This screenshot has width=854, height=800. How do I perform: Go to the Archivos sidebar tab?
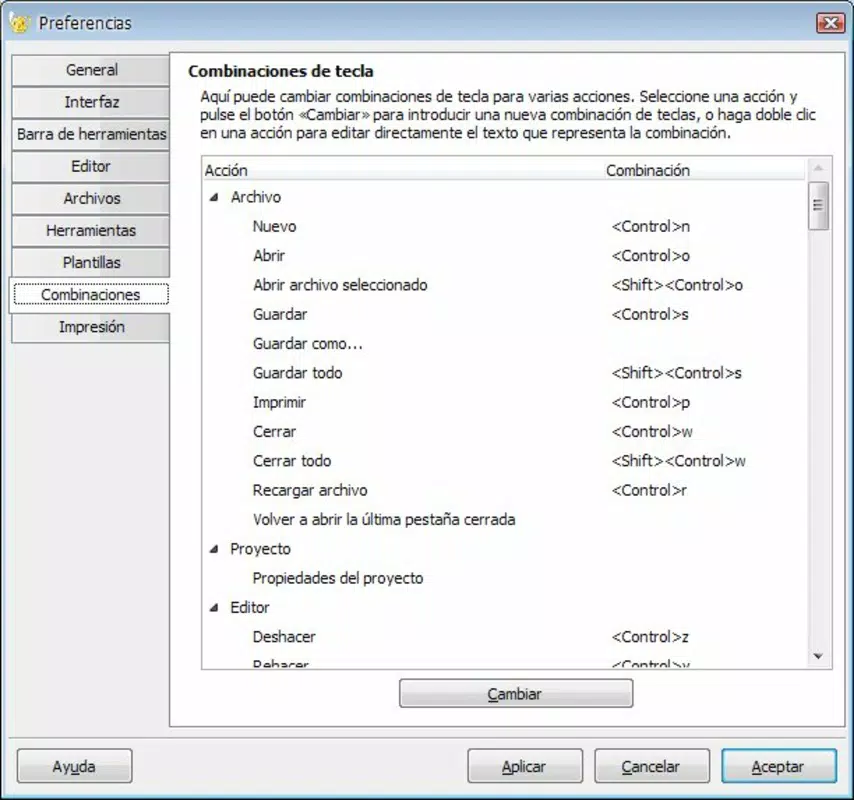(x=91, y=198)
